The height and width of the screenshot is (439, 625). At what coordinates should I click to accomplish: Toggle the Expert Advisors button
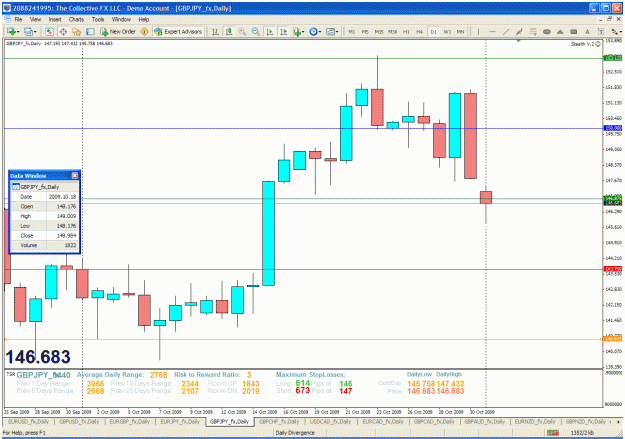178,31
